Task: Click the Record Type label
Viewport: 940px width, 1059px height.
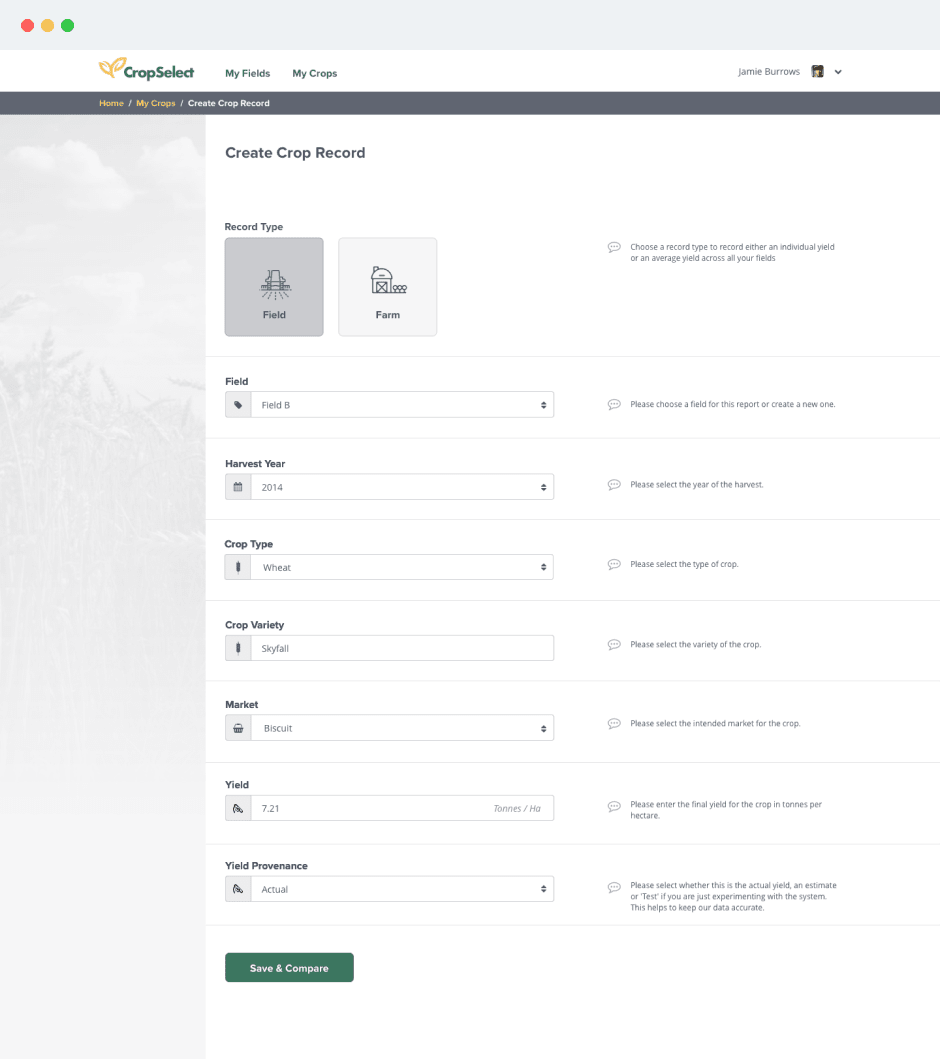Action: [x=254, y=227]
